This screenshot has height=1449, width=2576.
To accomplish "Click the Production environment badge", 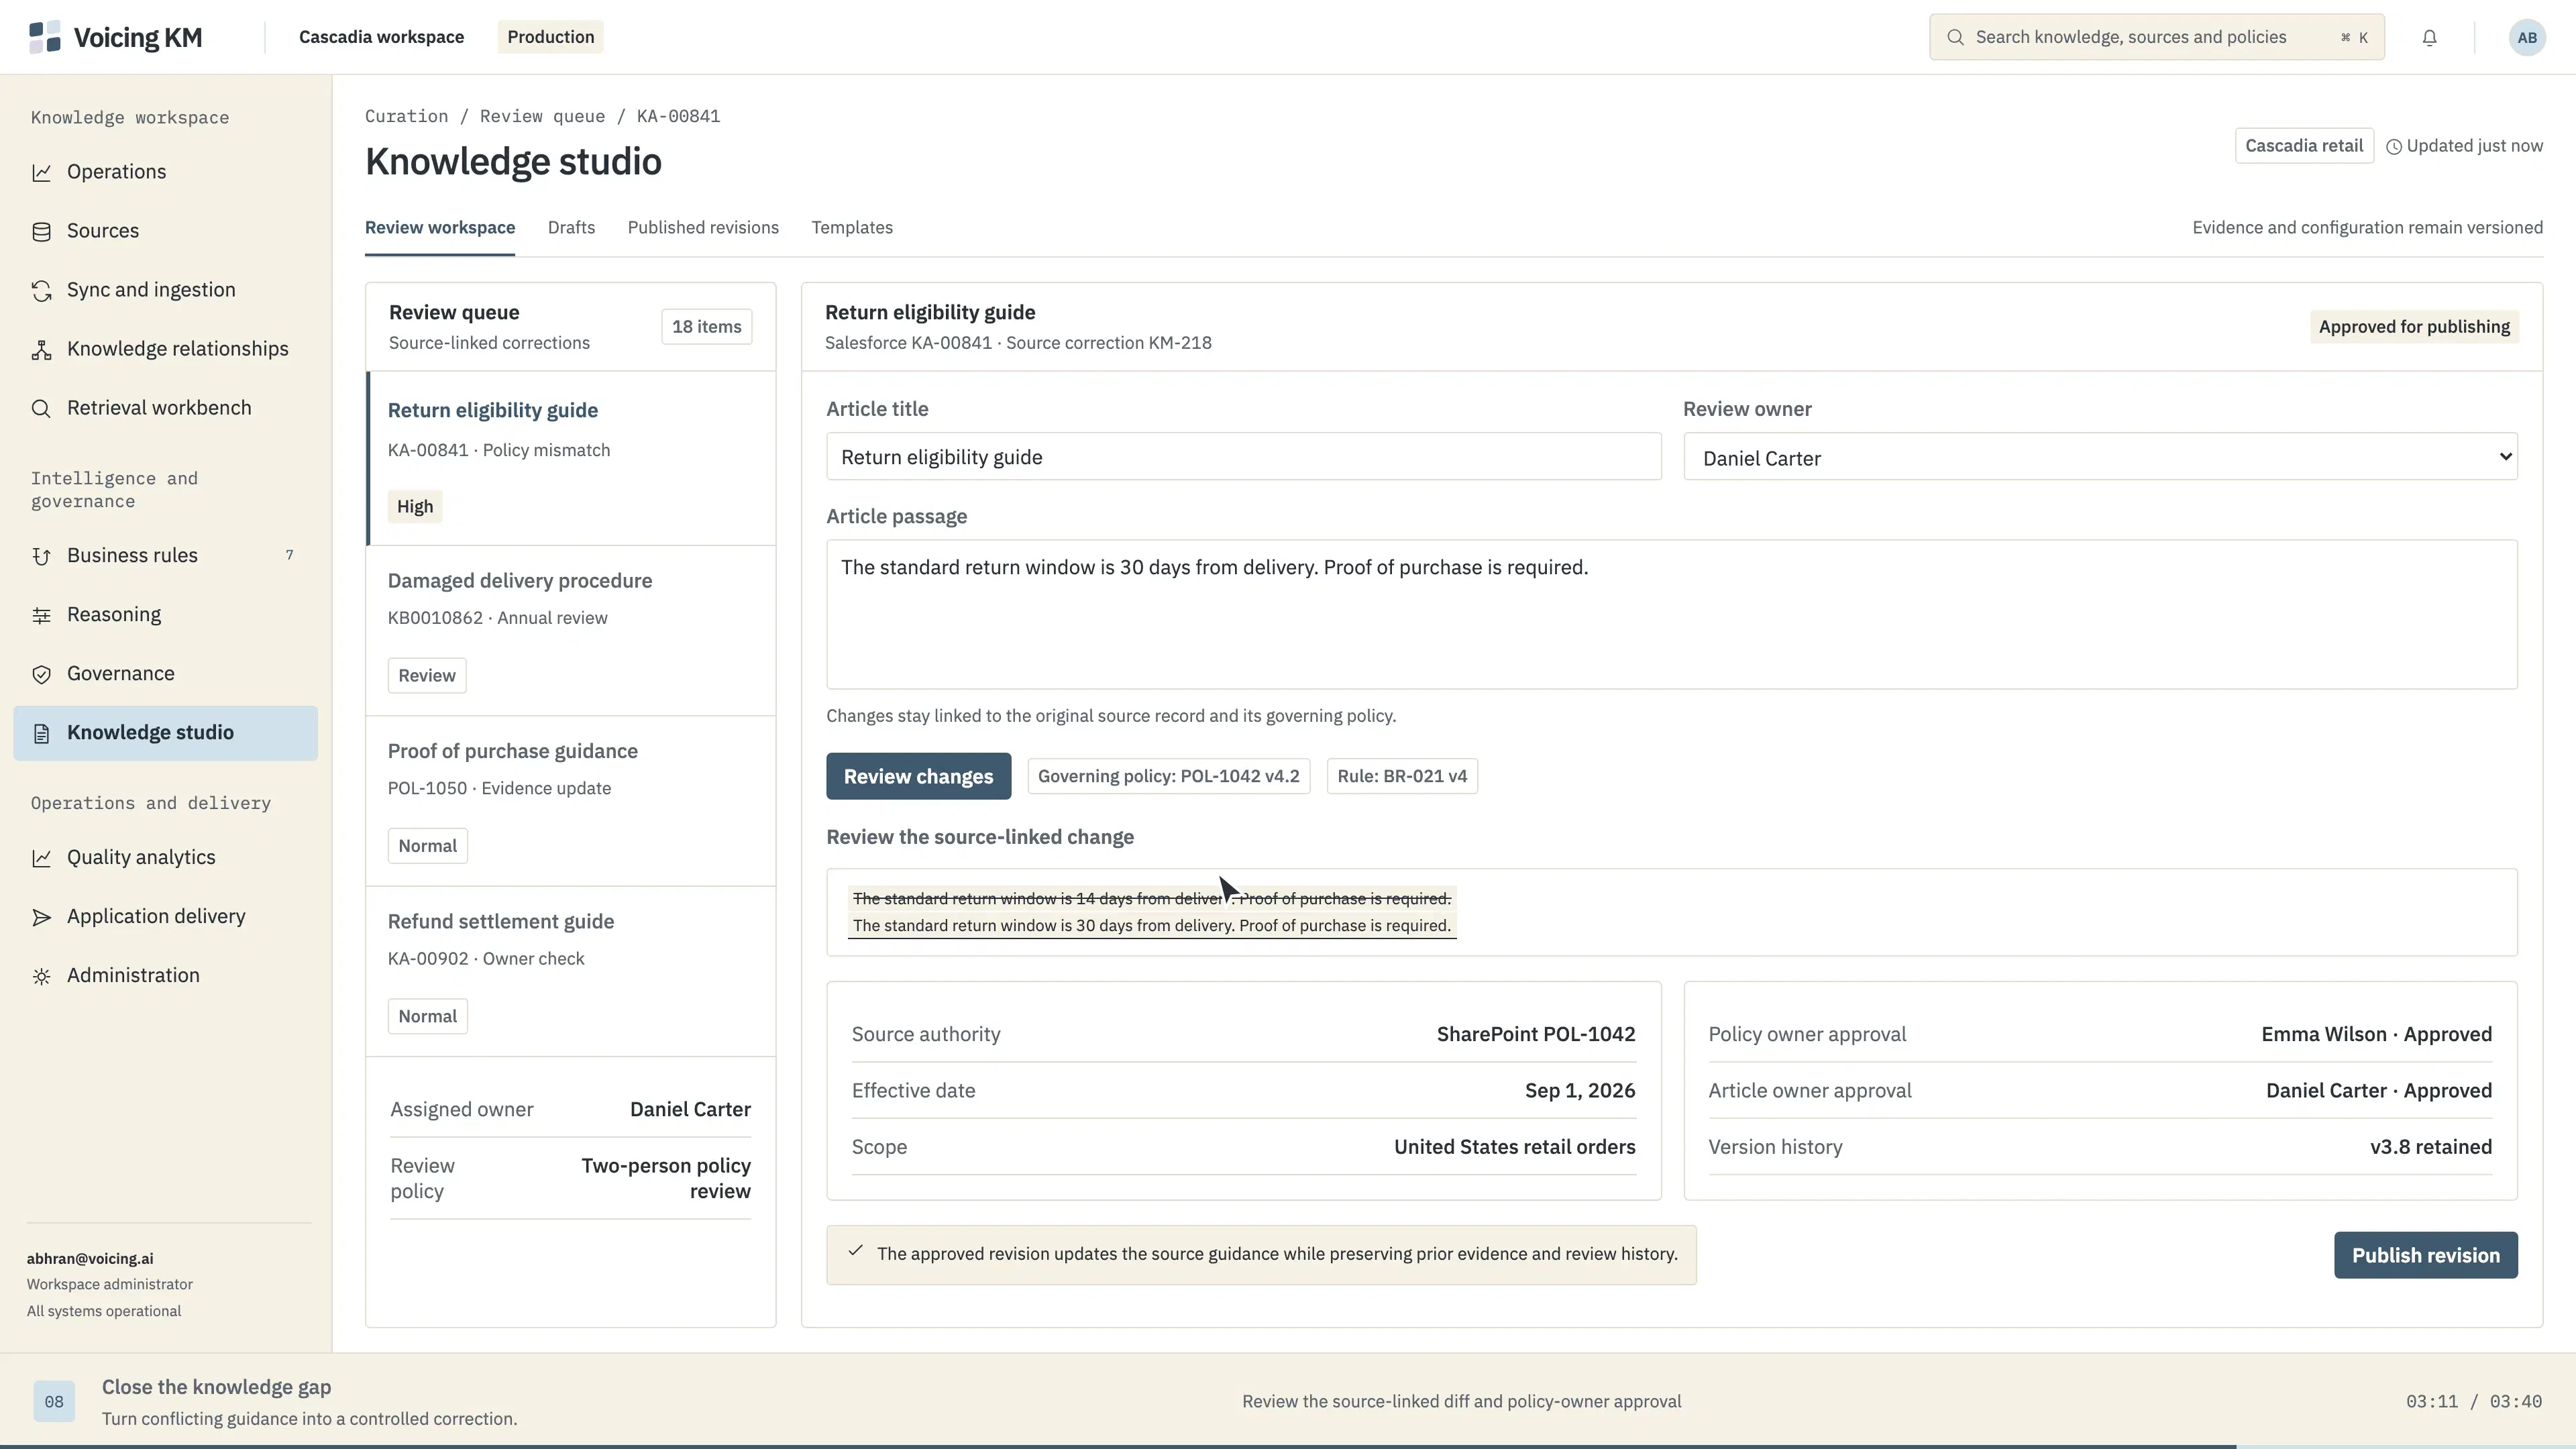I will point(550,37).
